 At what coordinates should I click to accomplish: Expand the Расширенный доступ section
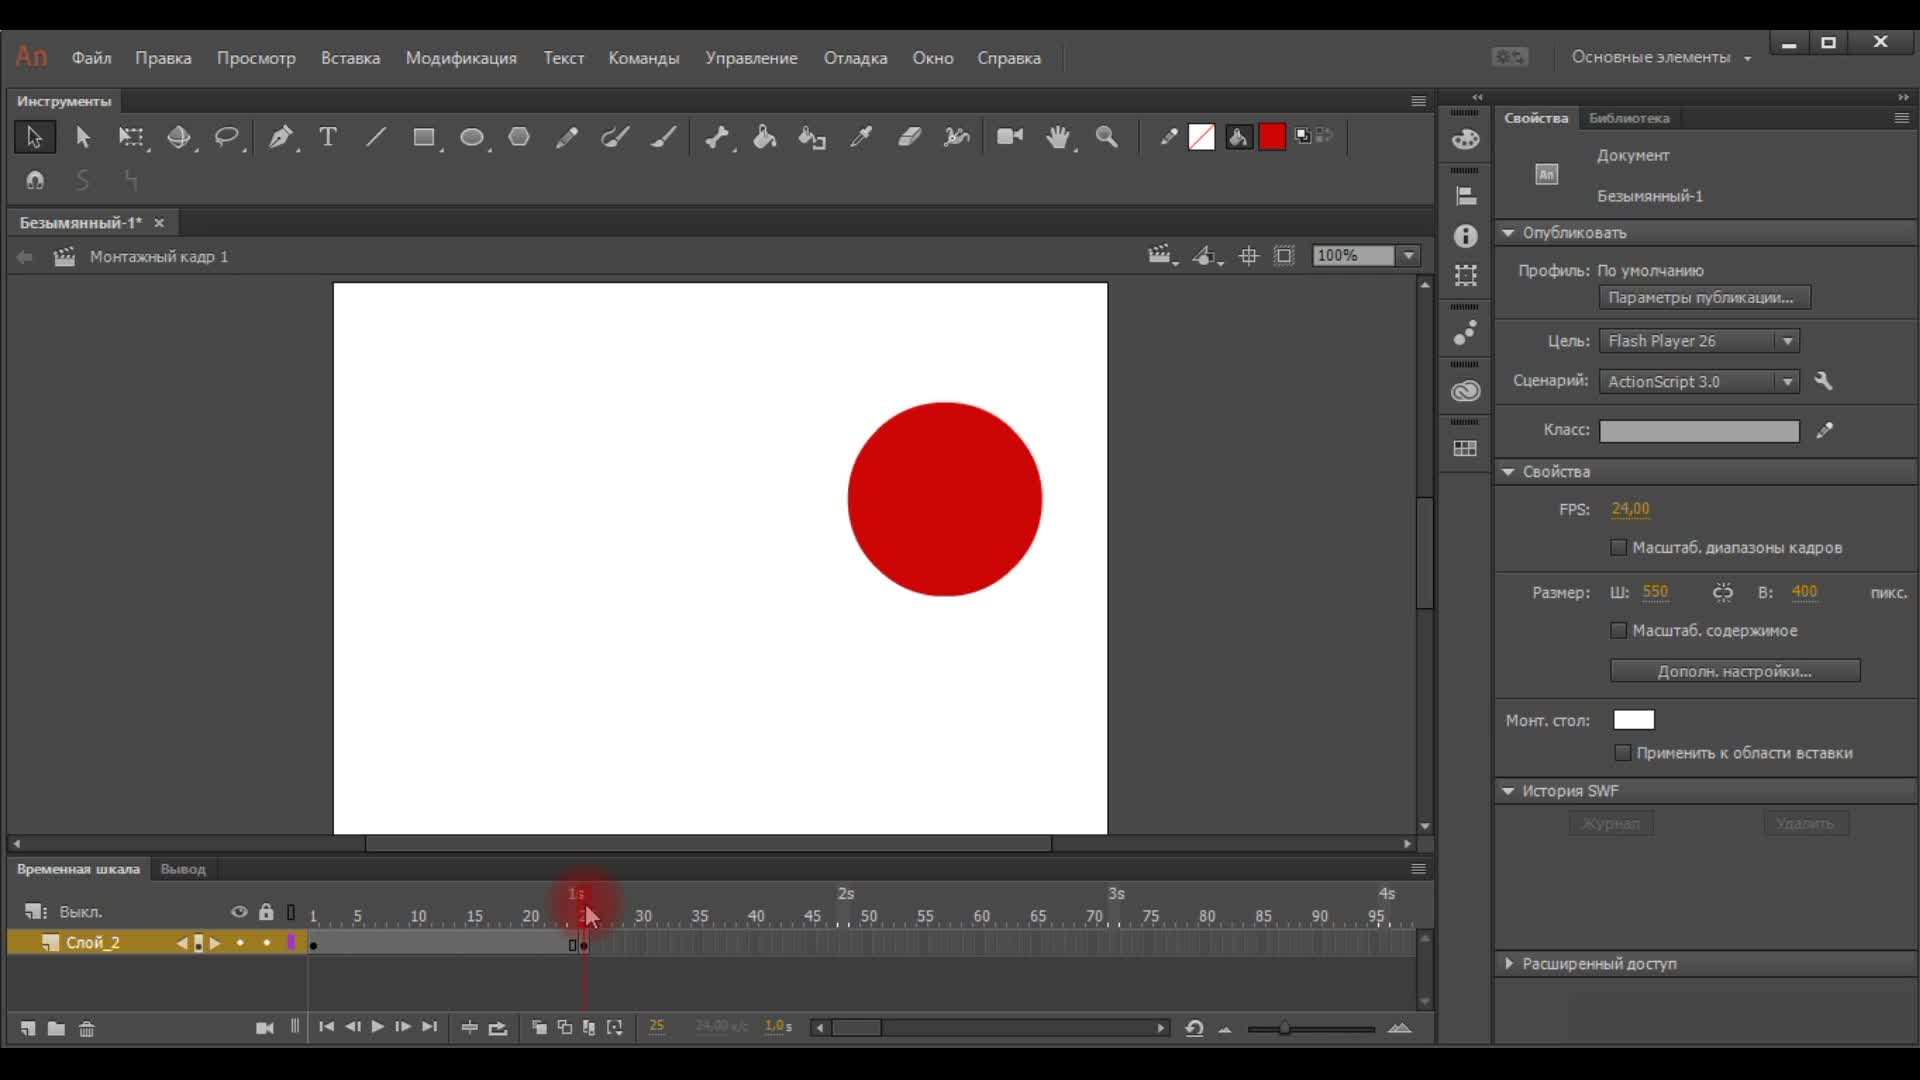pos(1509,963)
